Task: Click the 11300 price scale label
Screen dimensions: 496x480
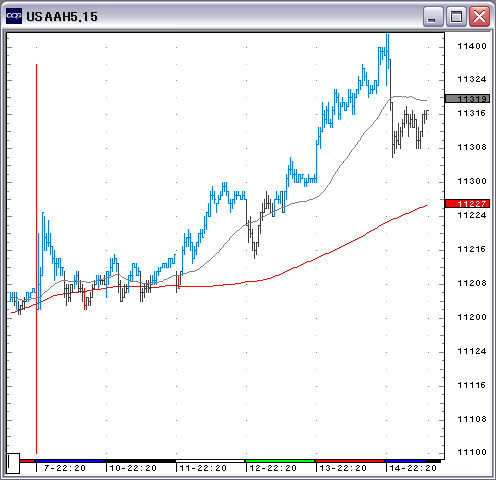Action: click(472, 181)
